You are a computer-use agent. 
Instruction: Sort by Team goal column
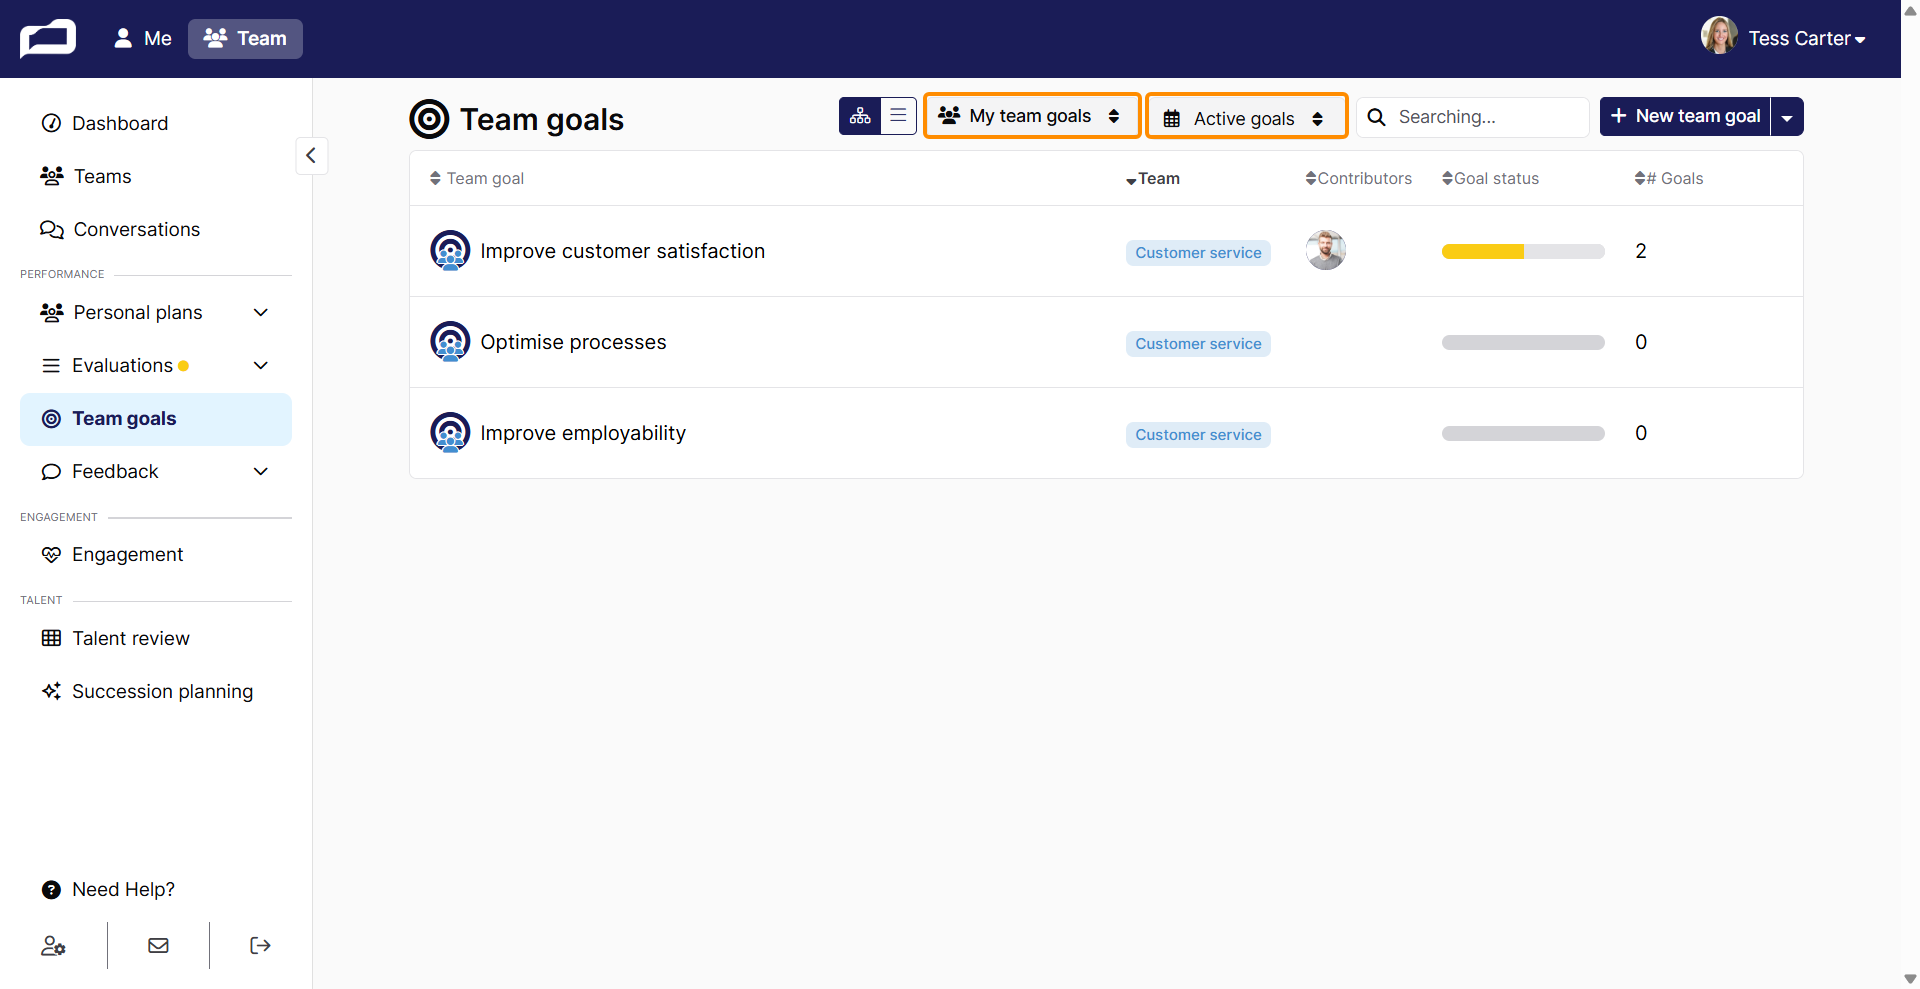[476, 178]
